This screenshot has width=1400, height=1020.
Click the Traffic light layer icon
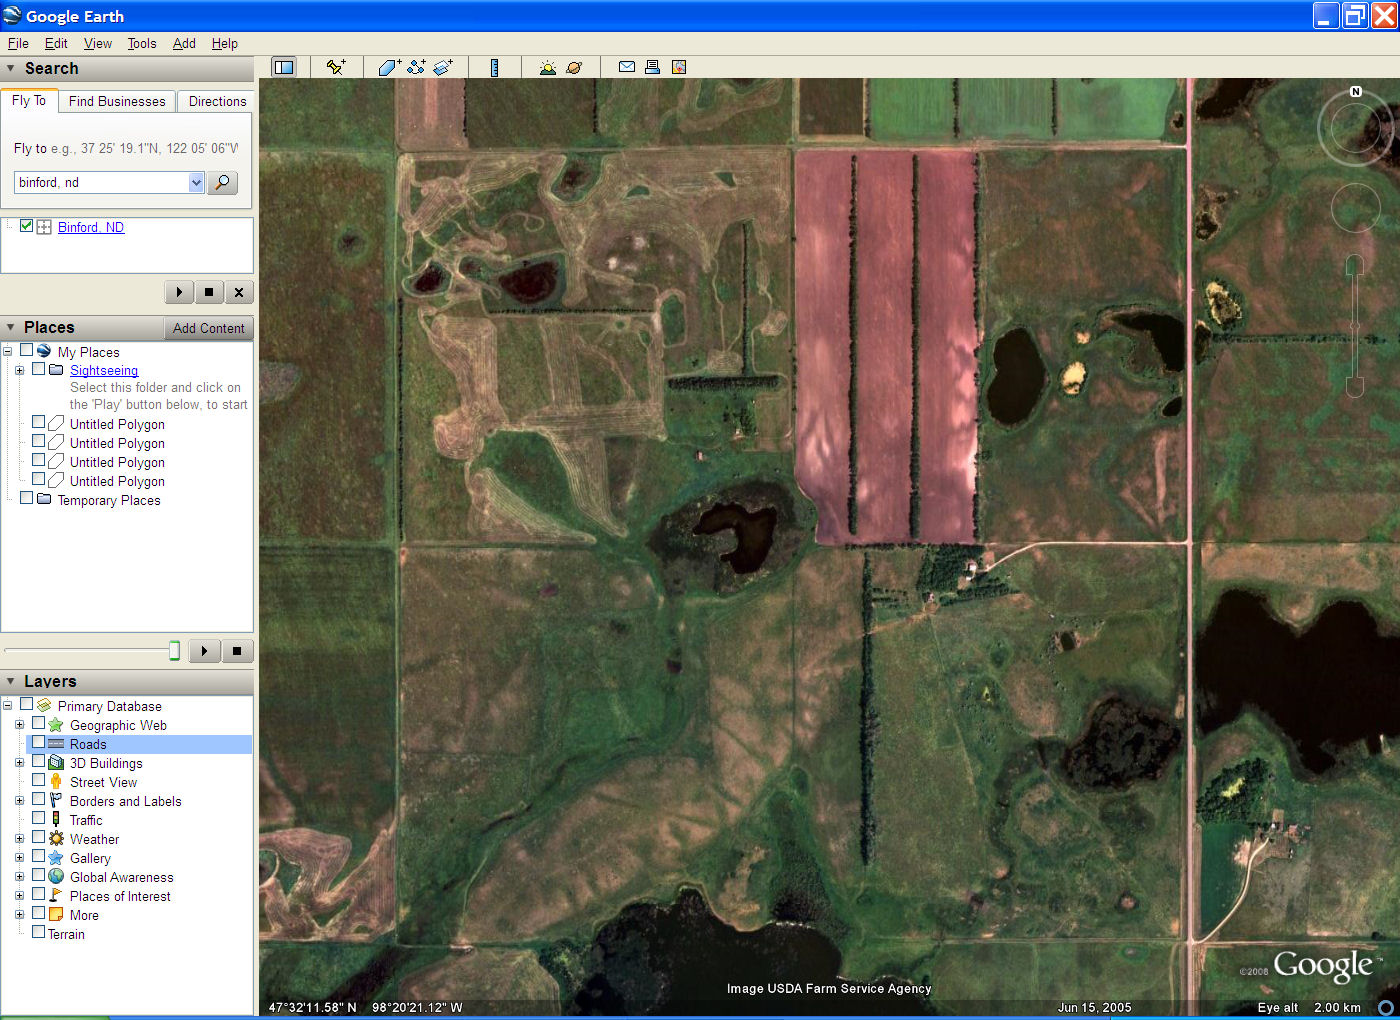pos(56,820)
